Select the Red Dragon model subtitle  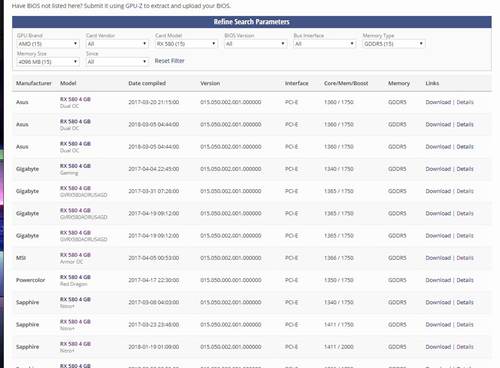point(74,284)
